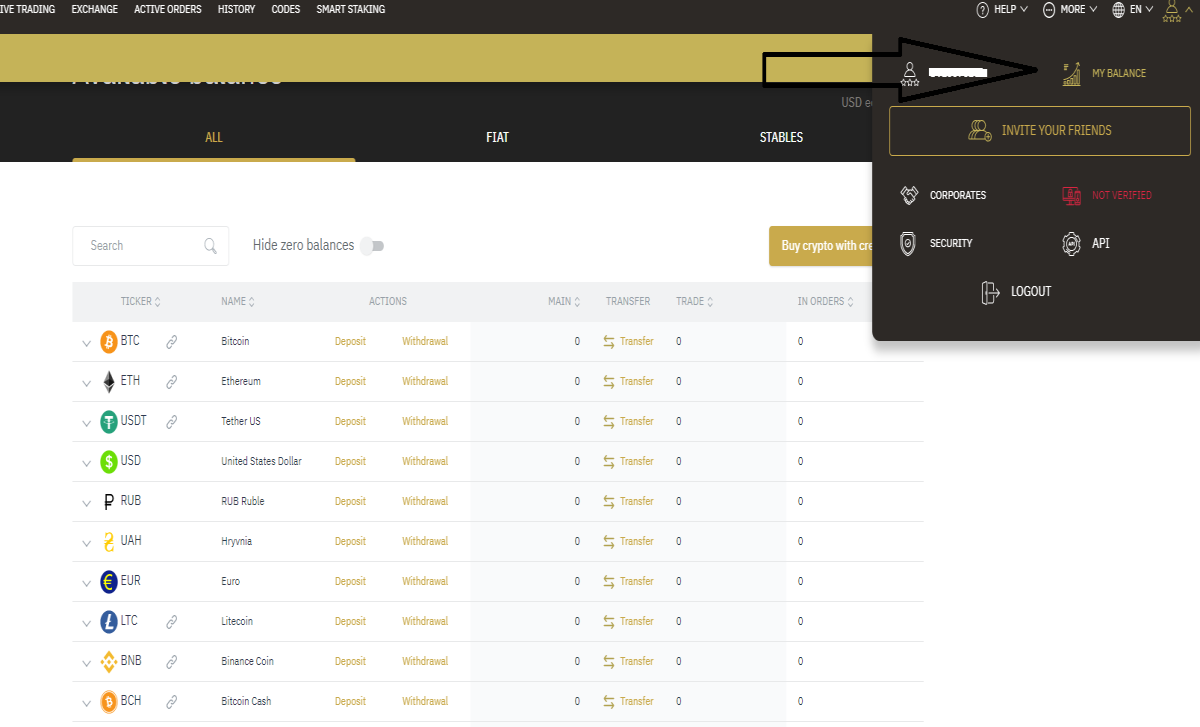Image resolution: width=1200 pixels, height=727 pixels.
Task: Click Buy crypto with credit card button
Action: pos(821,246)
